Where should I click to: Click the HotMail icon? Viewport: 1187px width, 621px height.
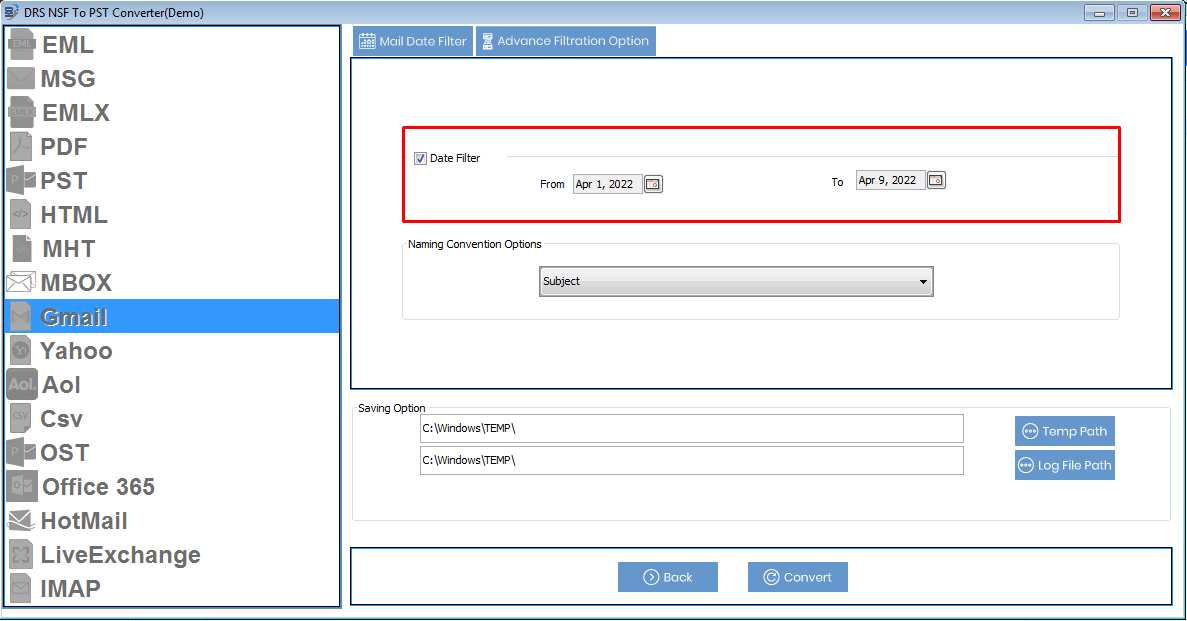21,521
